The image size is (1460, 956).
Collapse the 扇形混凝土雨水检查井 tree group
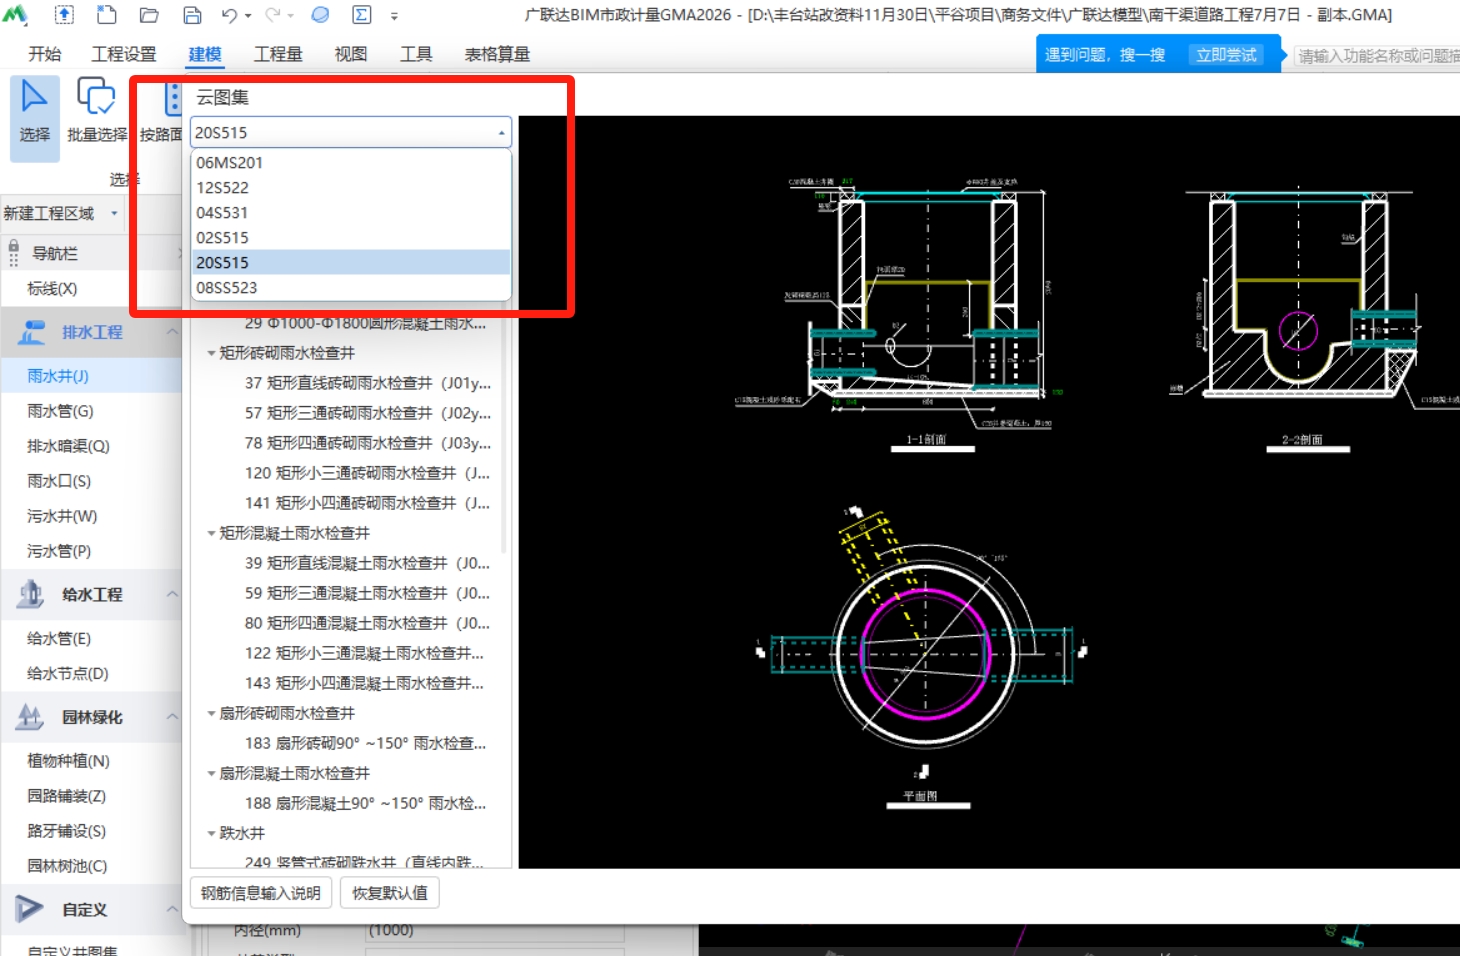point(211,773)
